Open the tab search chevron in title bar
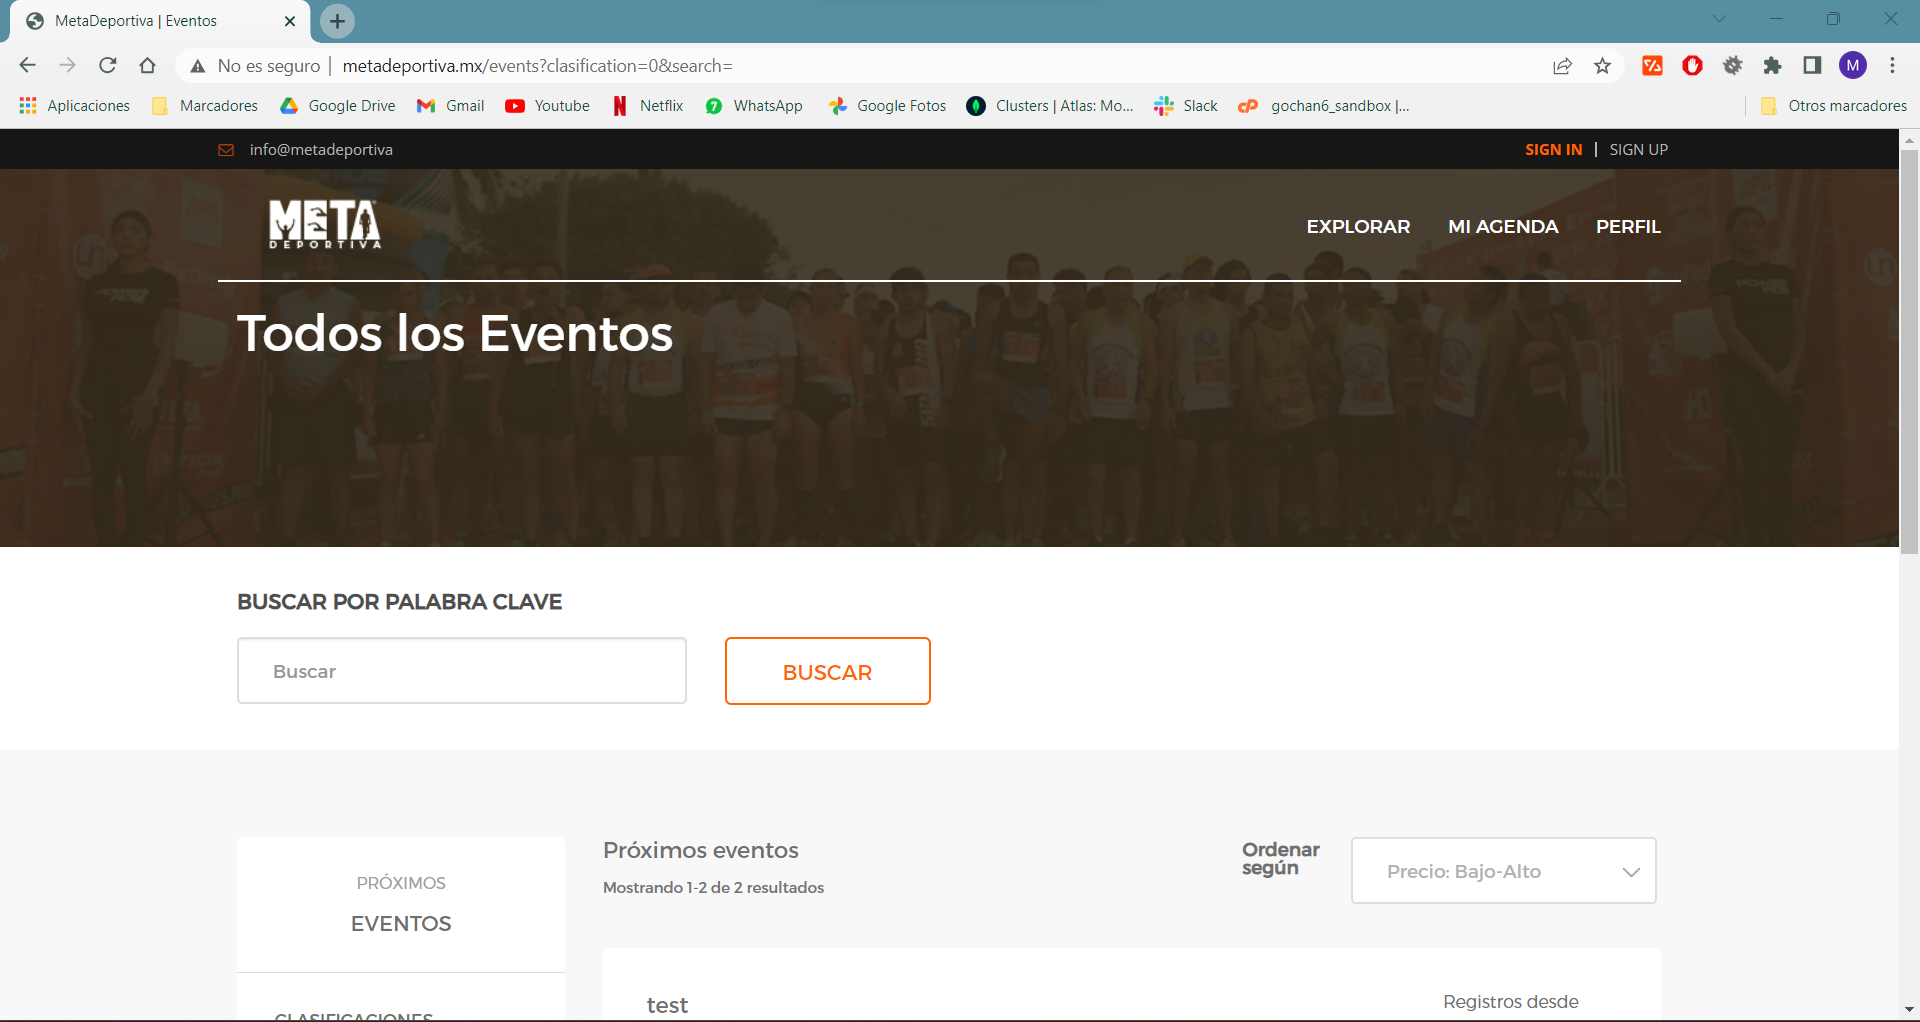This screenshot has height=1022, width=1920. coord(1719,19)
